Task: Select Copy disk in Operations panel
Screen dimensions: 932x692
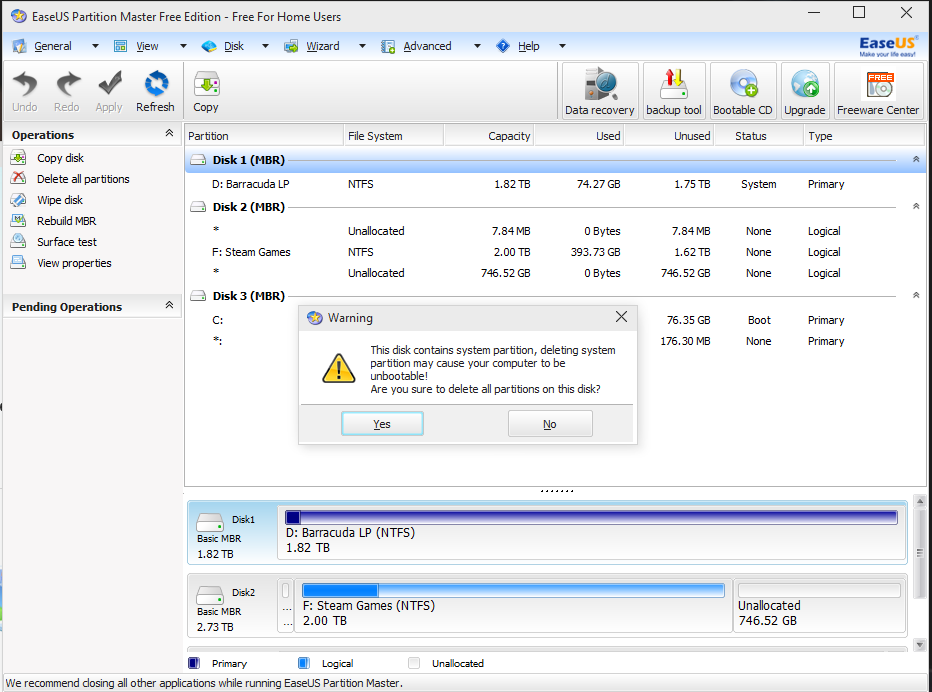Action: 60,158
